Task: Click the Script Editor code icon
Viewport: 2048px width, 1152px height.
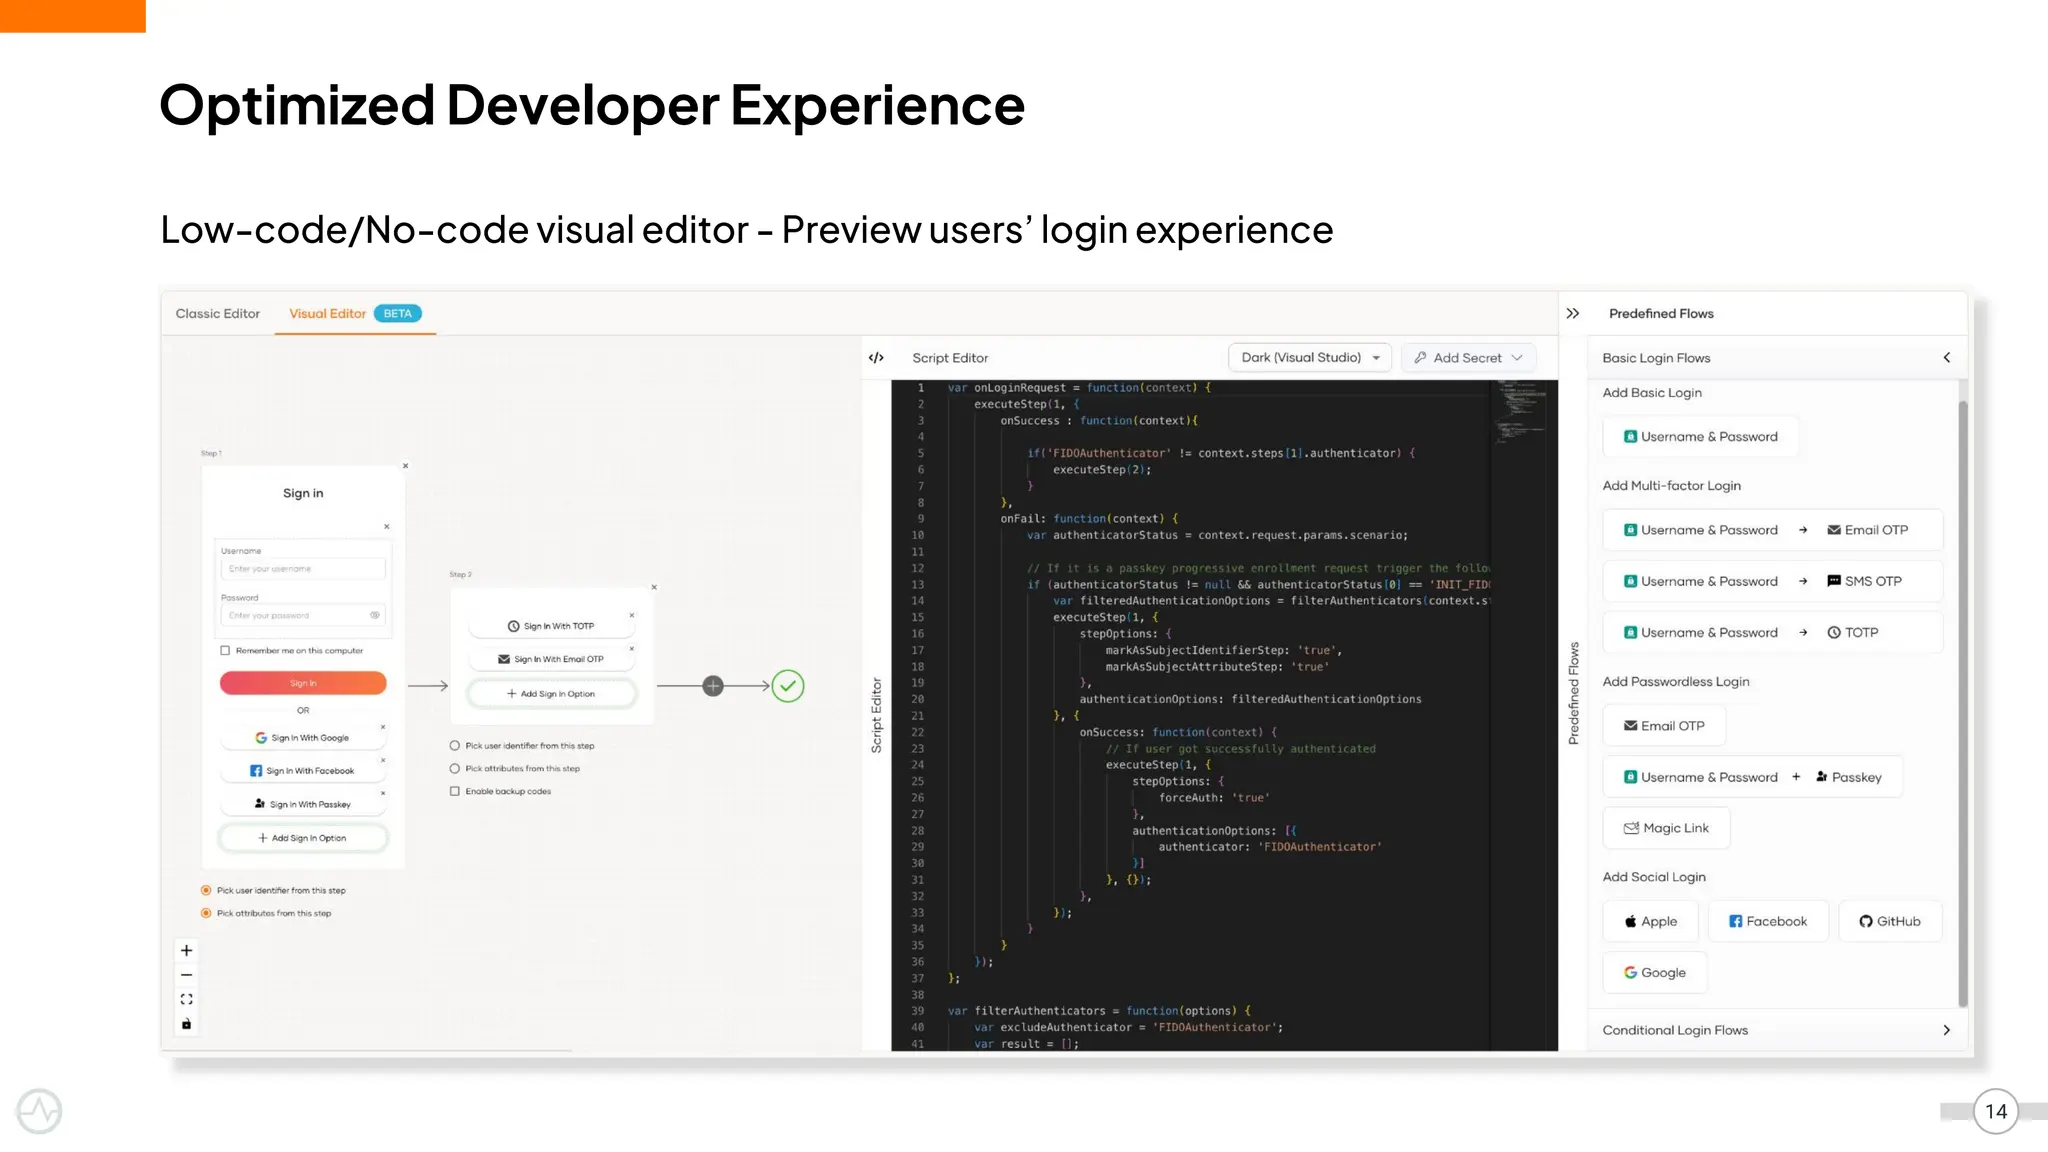Action: click(x=877, y=358)
